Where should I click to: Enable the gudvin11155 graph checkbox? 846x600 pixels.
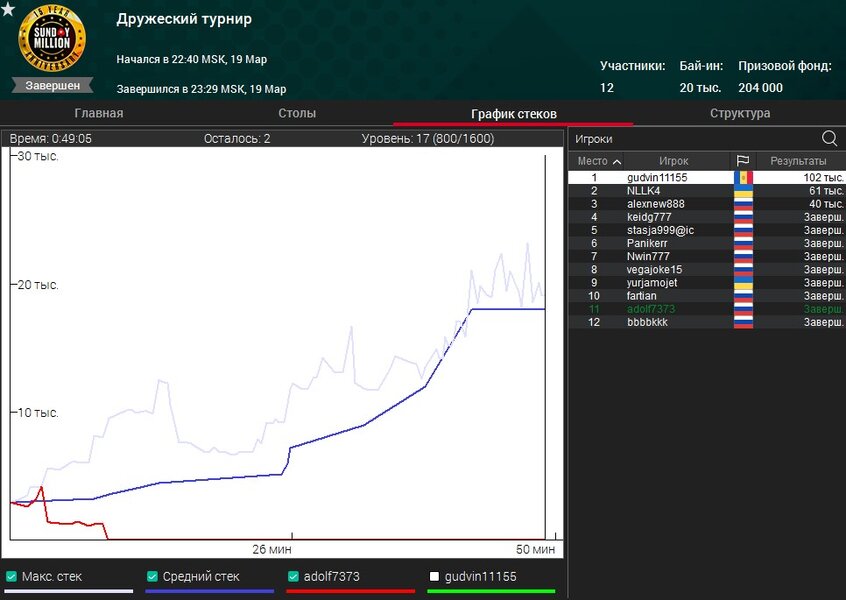coord(434,576)
